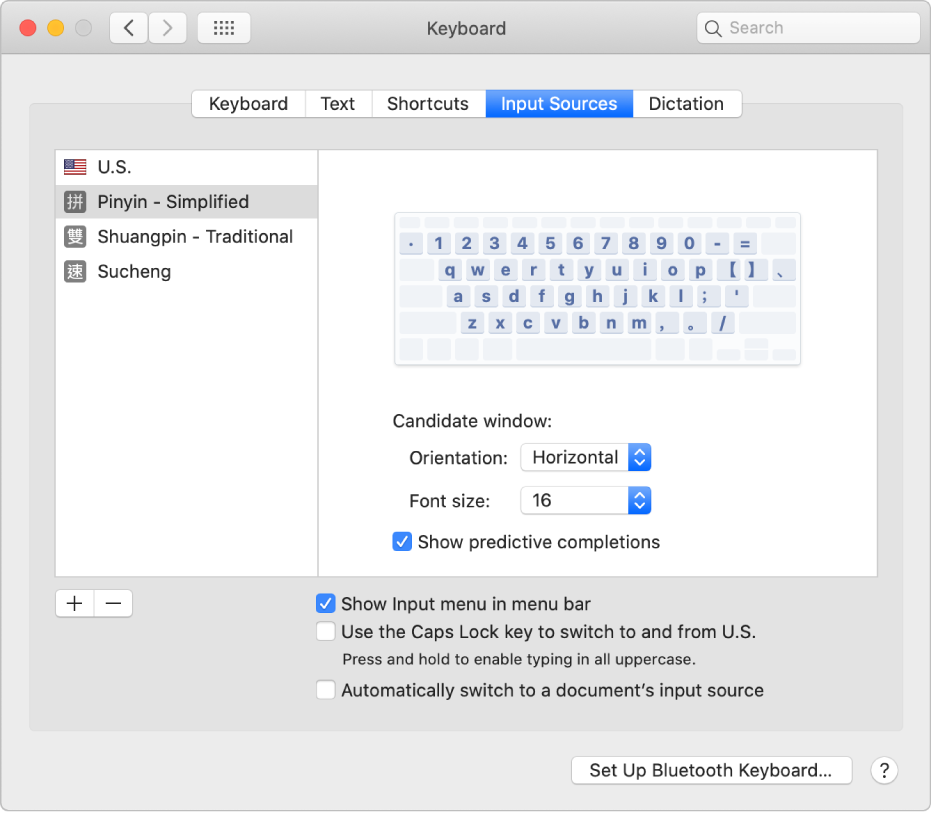Disable Show predictive completions

coord(402,541)
